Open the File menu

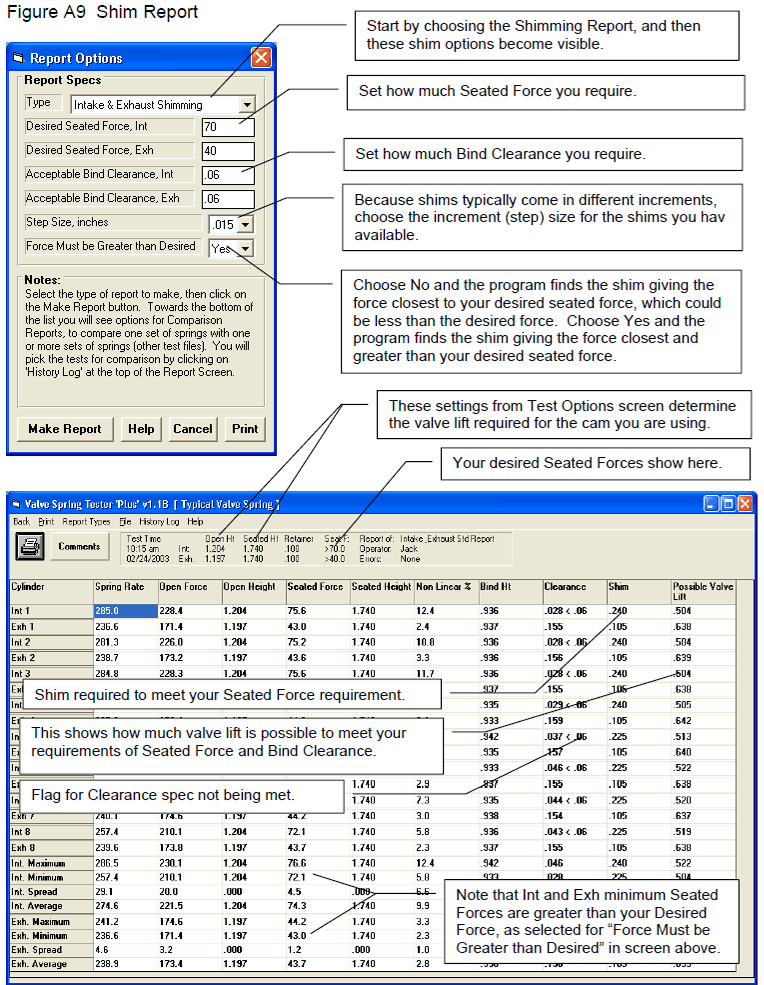pos(125,521)
